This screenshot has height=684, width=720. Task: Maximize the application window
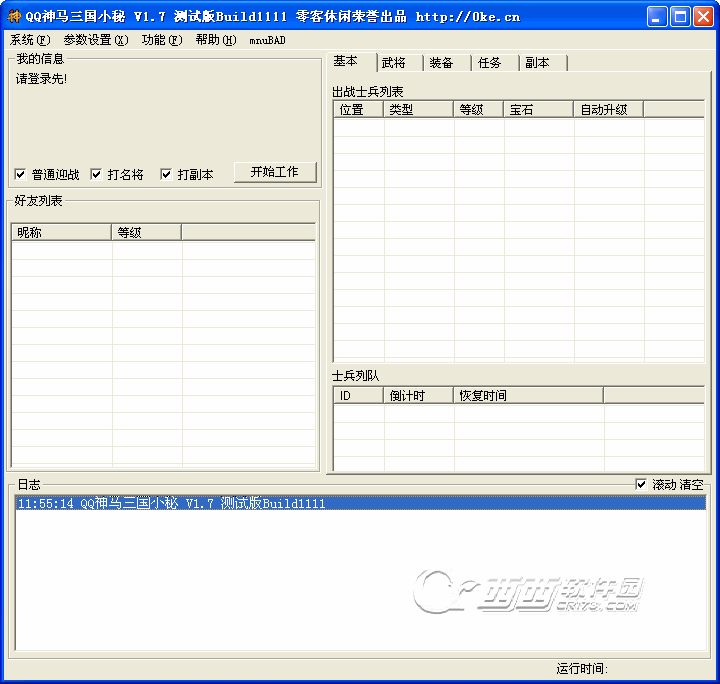pos(680,17)
